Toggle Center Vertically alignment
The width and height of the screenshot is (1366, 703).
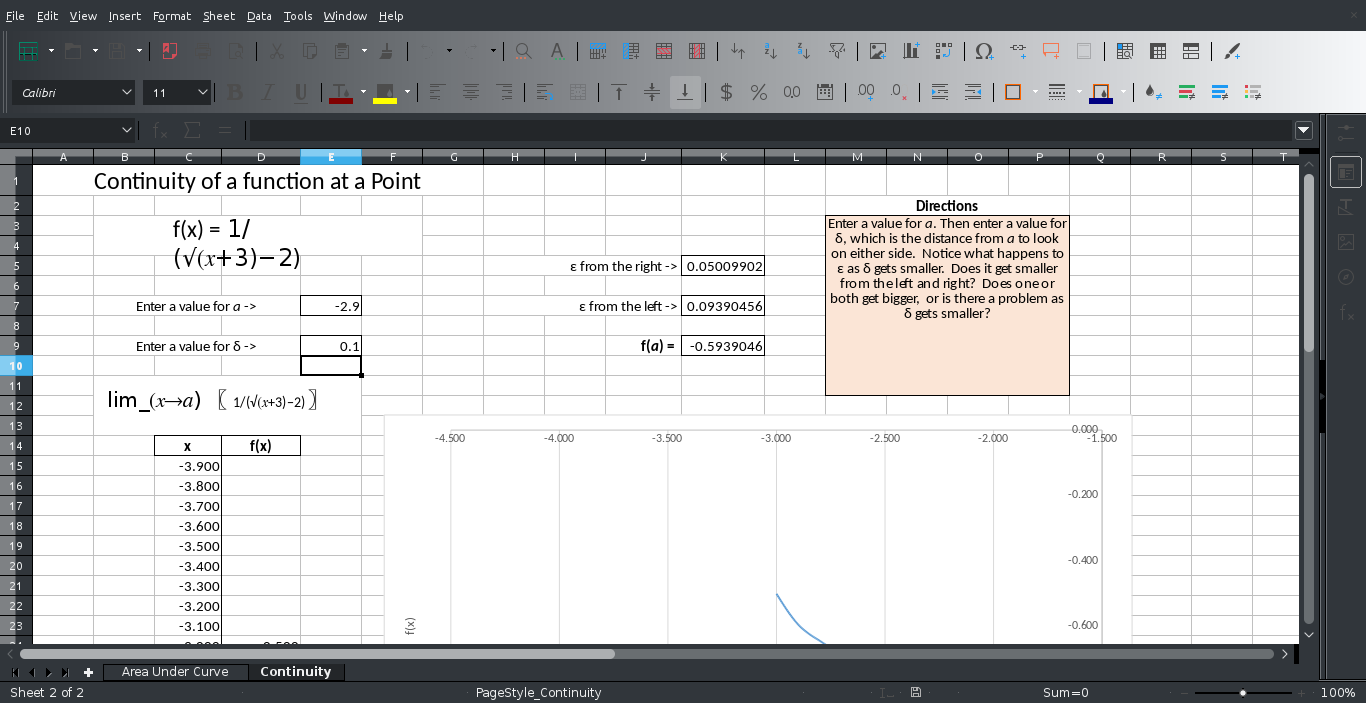coord(652,93)
